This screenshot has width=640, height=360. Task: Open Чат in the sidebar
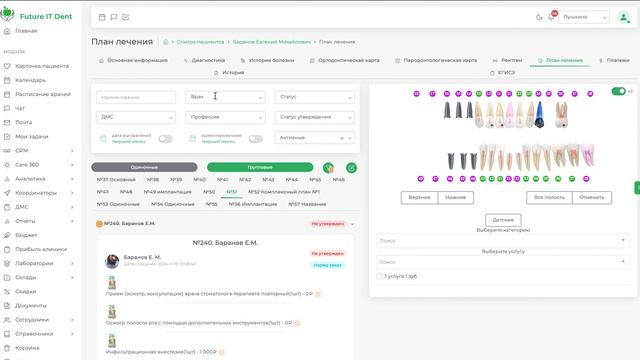20,108
